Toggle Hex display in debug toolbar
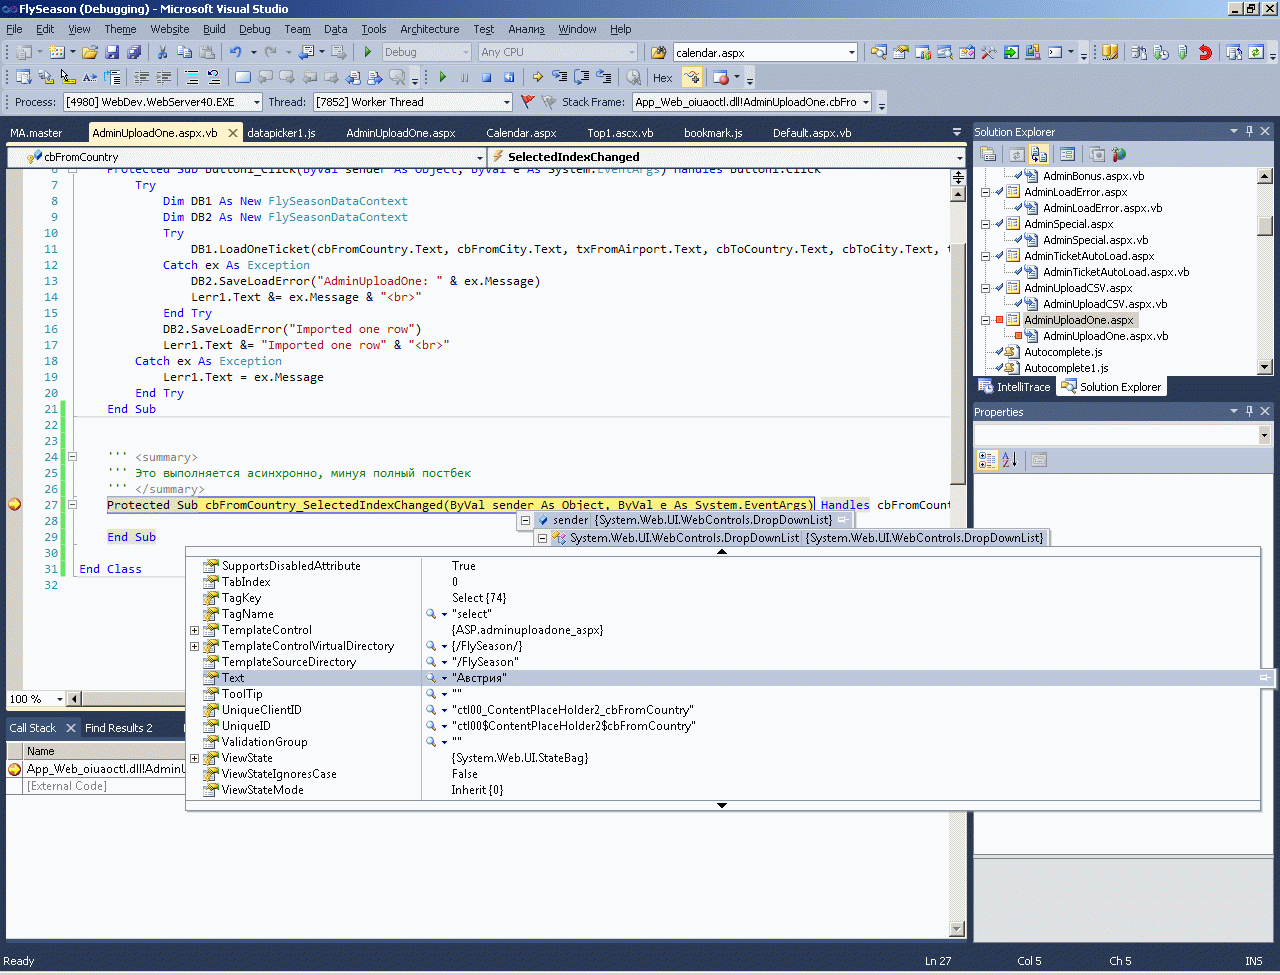This screenshot has height=975, width=1280. click(662, 77)
